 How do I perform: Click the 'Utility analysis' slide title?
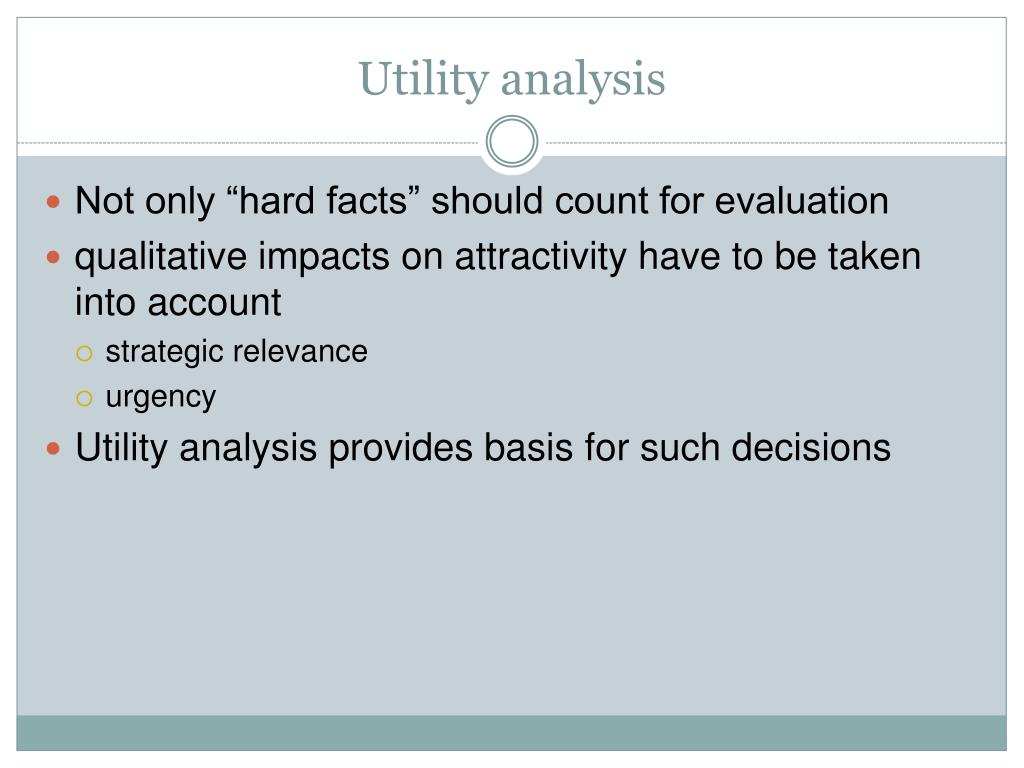(x=511, y=79)
